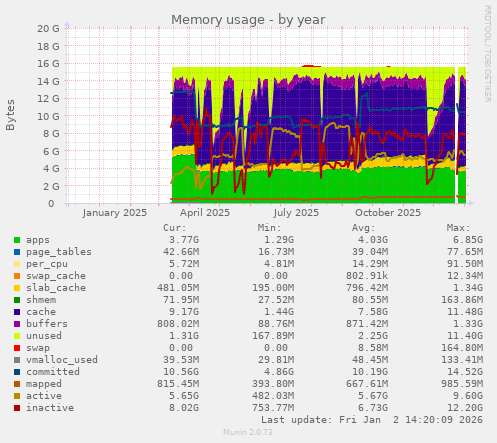Select the 'page_tables' legend label
The height and width of the screenshot is (443, 497).
click(x=59, y=252)
